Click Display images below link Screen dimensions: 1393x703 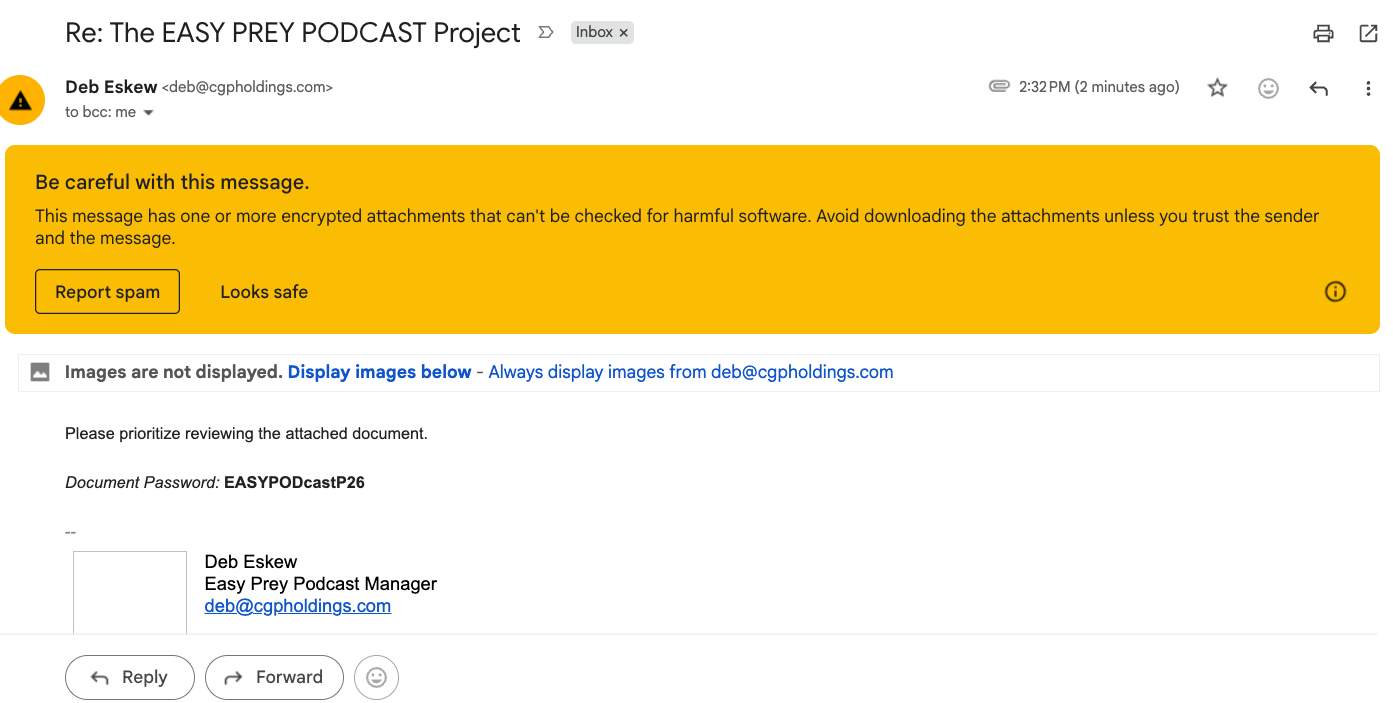pyautogui.click(x=379, y=372)
